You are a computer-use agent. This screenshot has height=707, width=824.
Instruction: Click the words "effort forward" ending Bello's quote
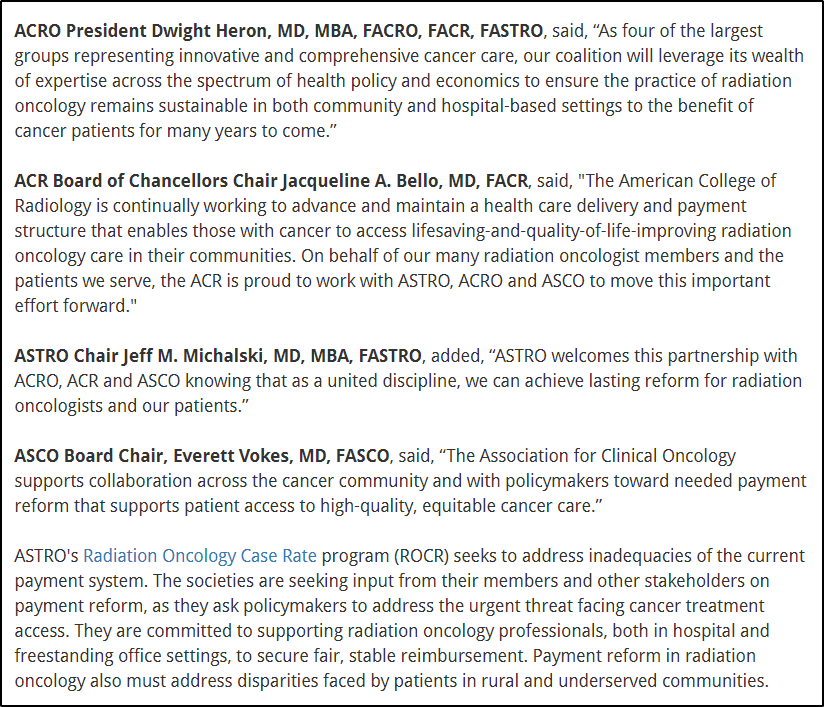pyautogui.click(x=68, y=306)
